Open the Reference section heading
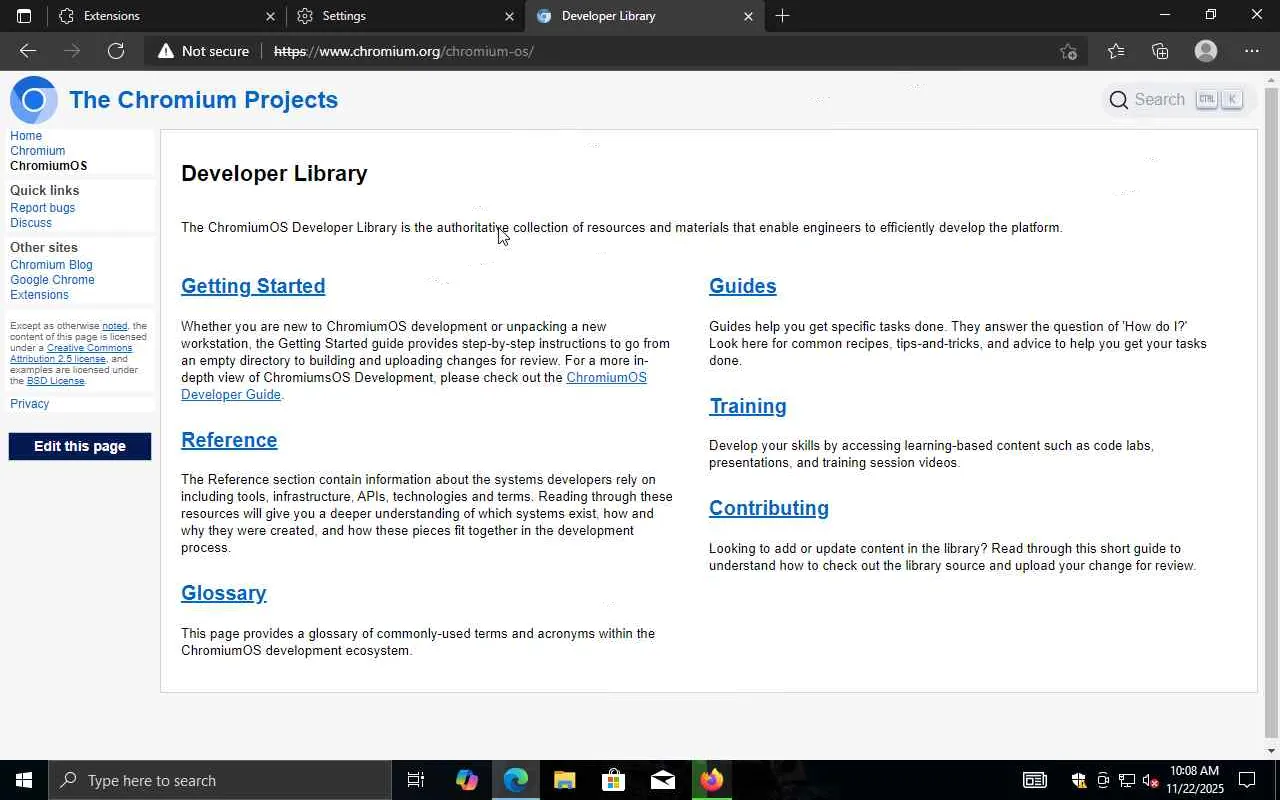 229,440
